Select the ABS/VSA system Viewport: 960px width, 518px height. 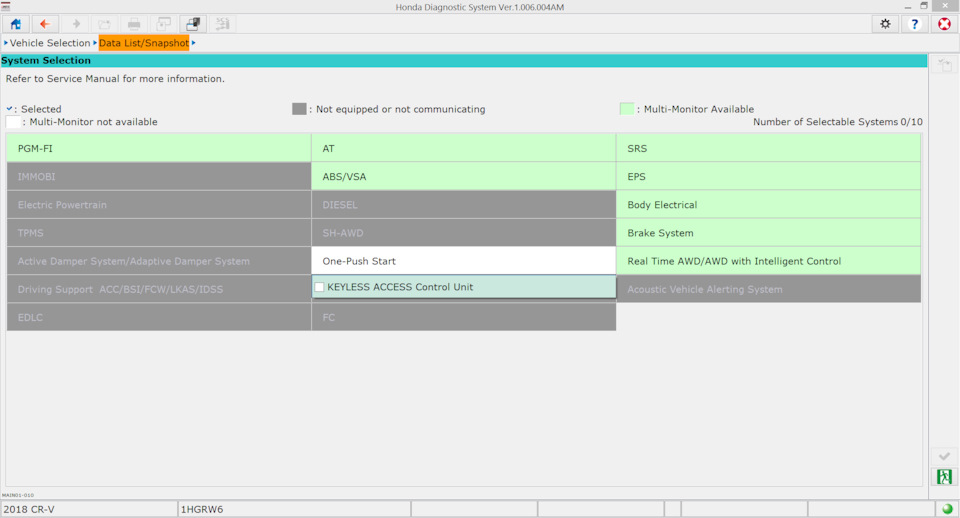[x=463, y=176]
